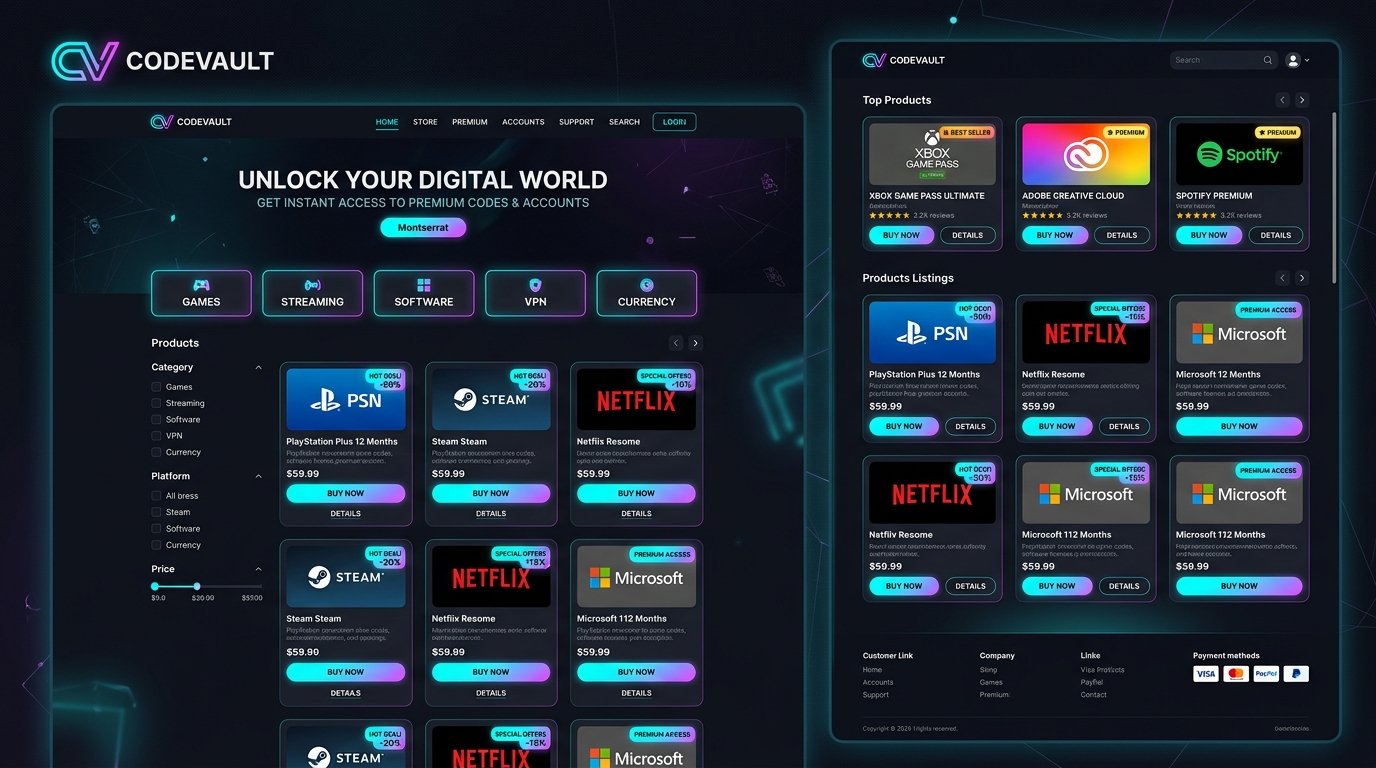The height and width of the screenshot is (768, 1376).
Task: Click the left price slider handle
Action: click(155, 585)
